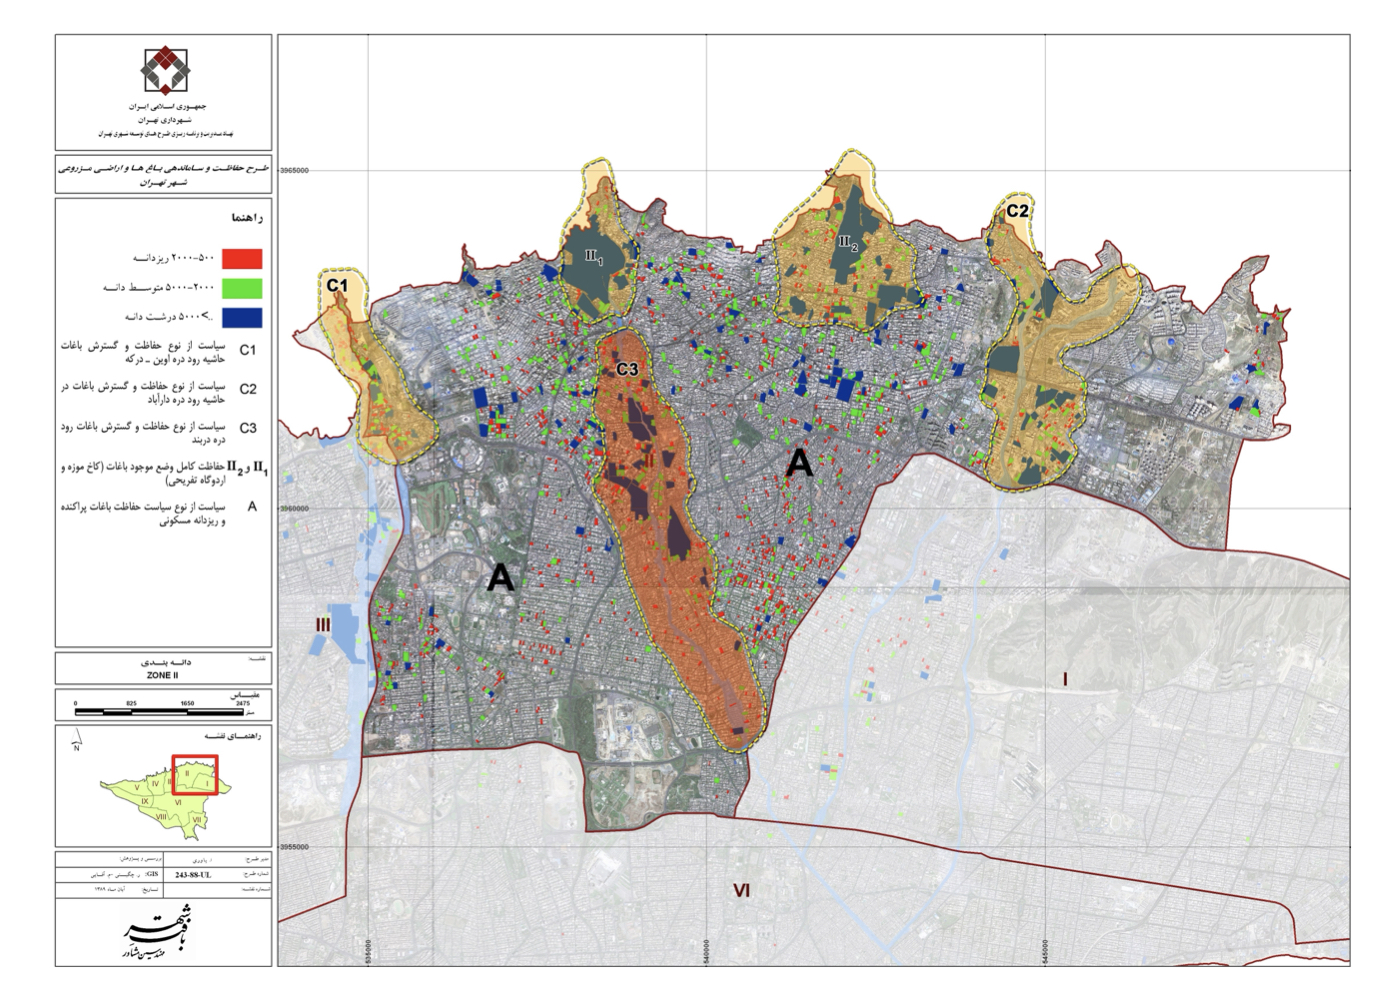Image resolution: width=1400 pixels, height=1000 pixels.
Task: Click the II1 garden area label
Action: click(594, 257)
